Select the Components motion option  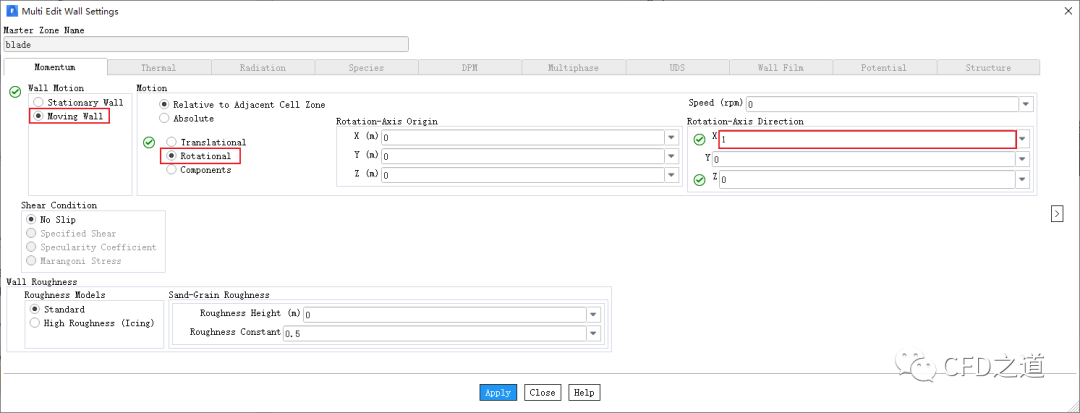coord(173,170)
